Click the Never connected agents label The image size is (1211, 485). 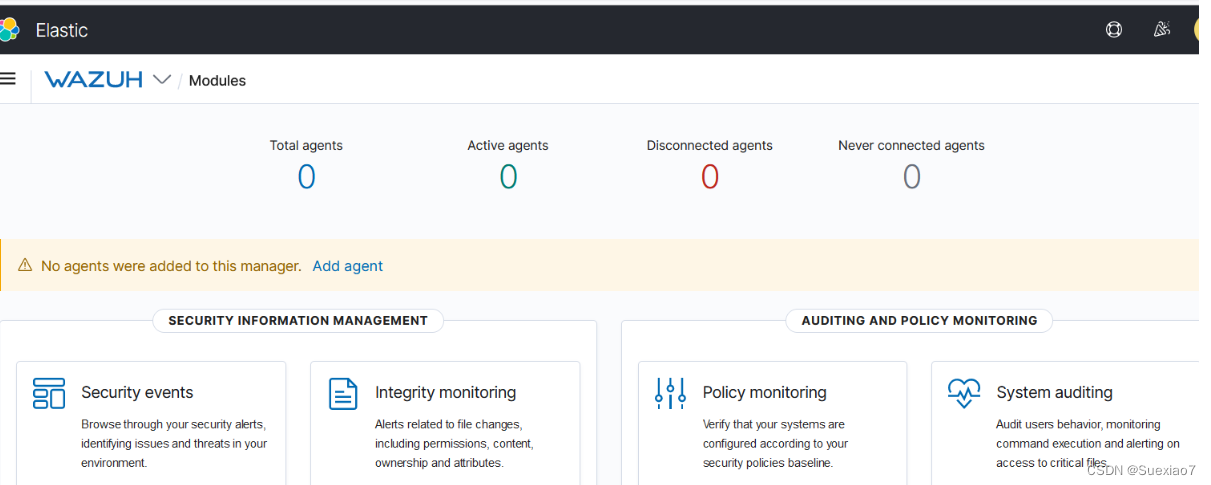click(x=911, y=146)
